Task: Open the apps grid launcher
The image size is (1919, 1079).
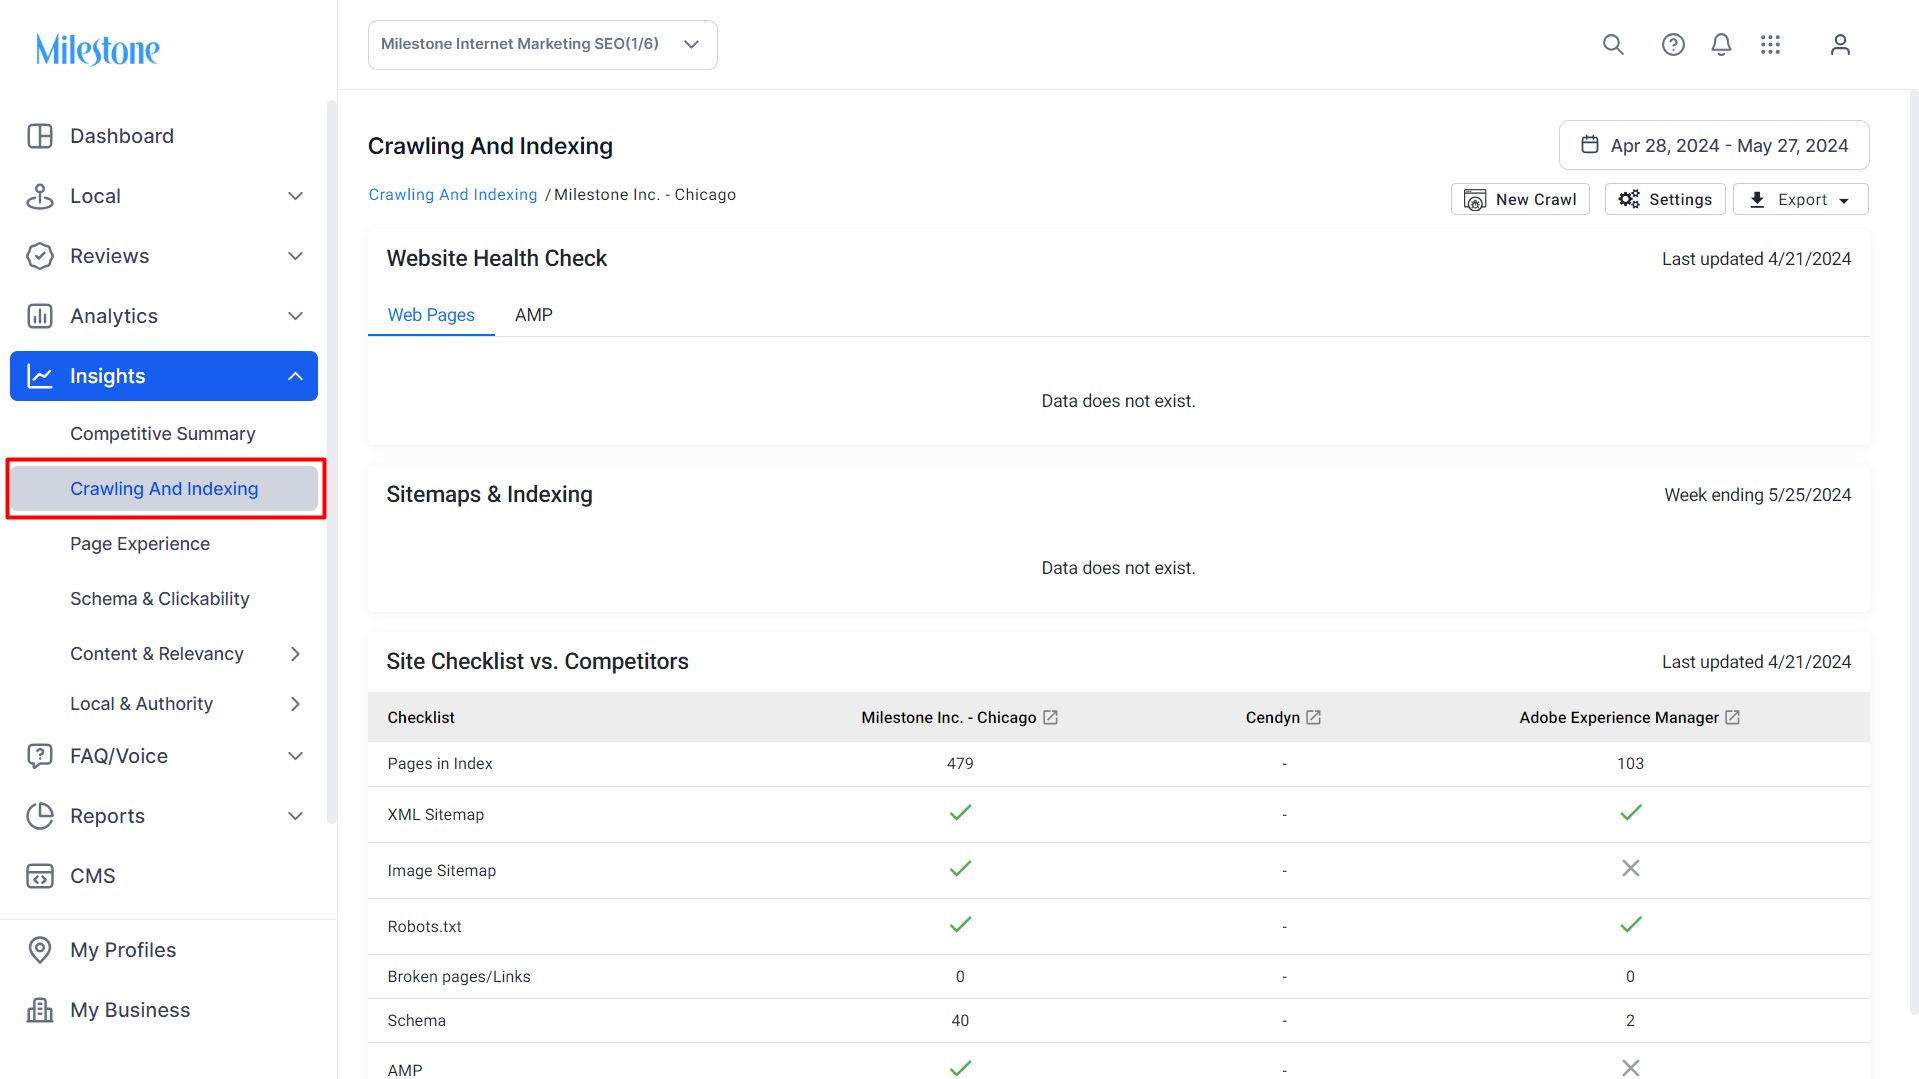Action: tap(1770, 45)
